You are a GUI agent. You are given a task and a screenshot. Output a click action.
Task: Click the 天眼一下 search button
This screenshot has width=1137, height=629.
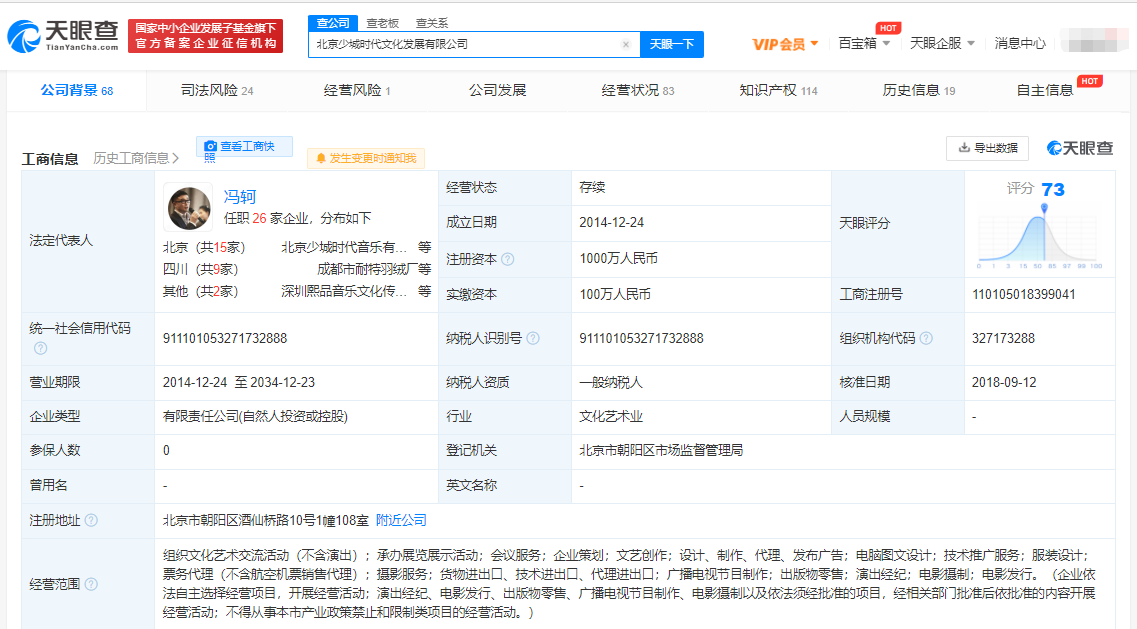tap(671, 44)
